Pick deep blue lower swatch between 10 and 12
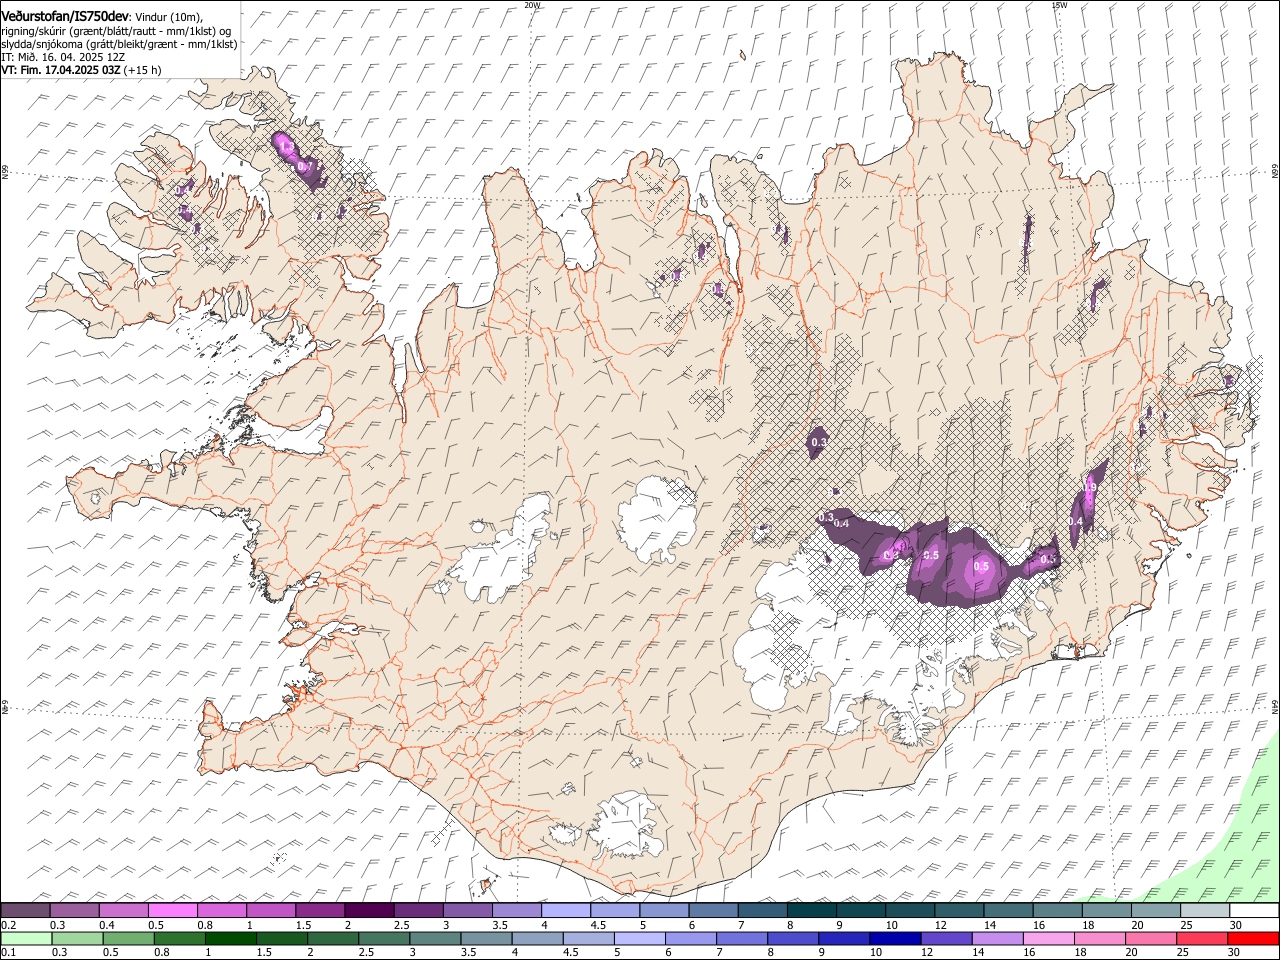Image resolution: width=1280 pixels, height=960 pixels. (895, 938)
